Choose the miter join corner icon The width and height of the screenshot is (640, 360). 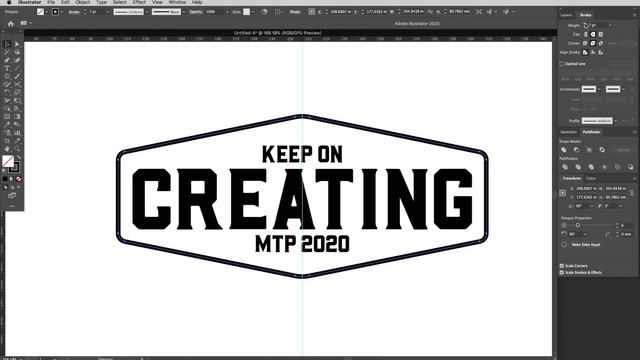click(585, 43)
